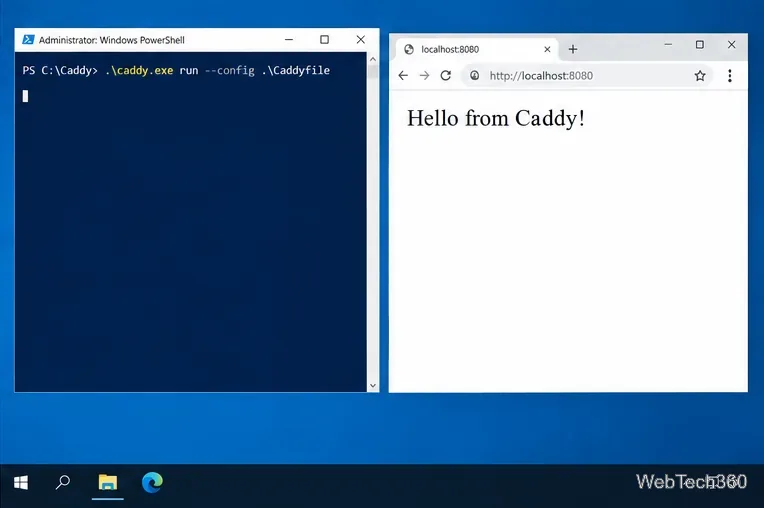Open the Windows Start menu
The image size is (764, 508).
coord(20,483)
